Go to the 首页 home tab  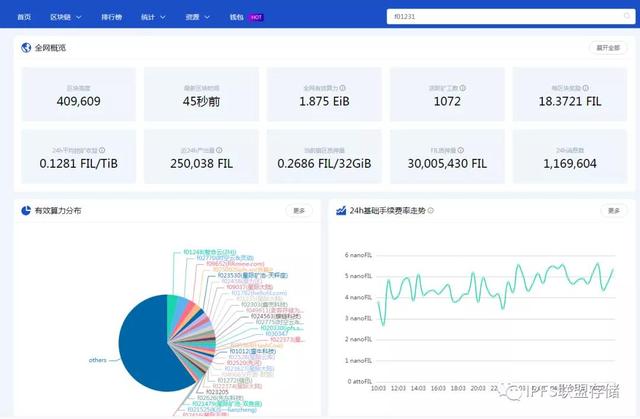24,17
